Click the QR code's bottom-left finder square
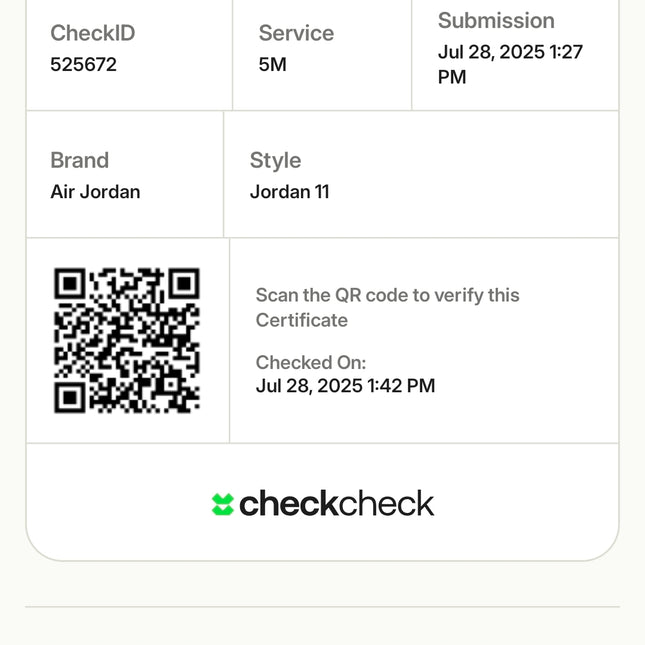The height and width of the screenshot is (645, 645). tap(69, 397)
